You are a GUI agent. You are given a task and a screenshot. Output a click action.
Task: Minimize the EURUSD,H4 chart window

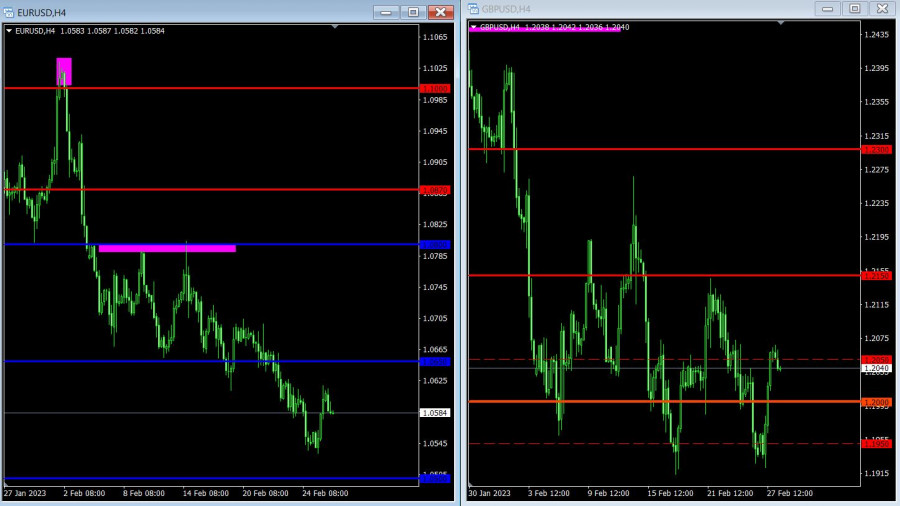click(x=386, y=12)
